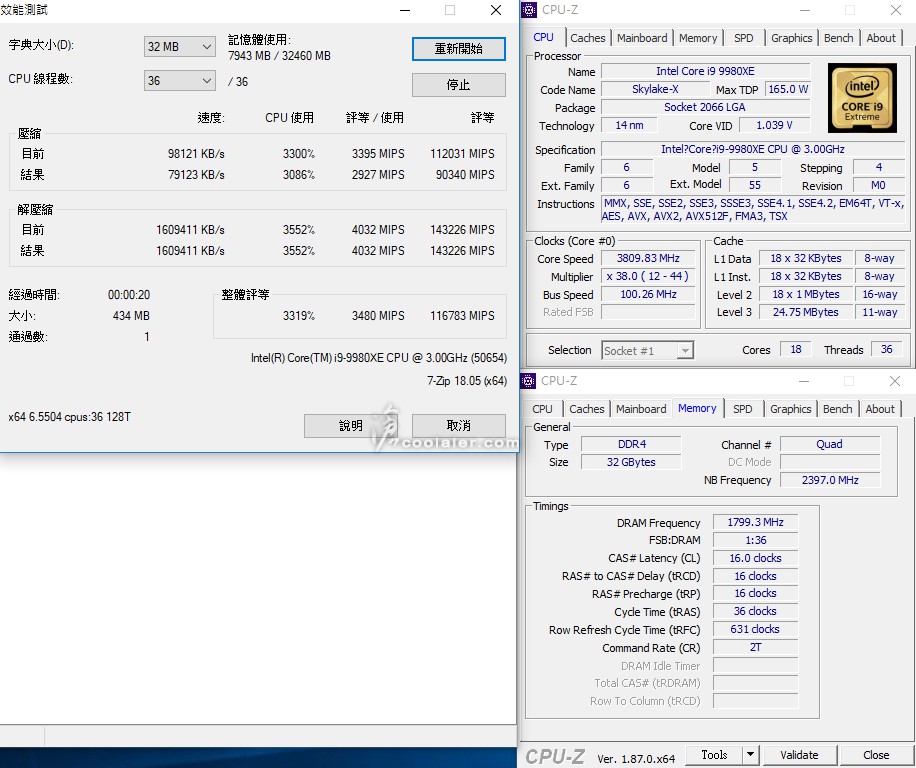Viewport: 916px width, 768px height.
Task: Click the Intel Core i9 Extreme logo
Action: tap(862, 98)
